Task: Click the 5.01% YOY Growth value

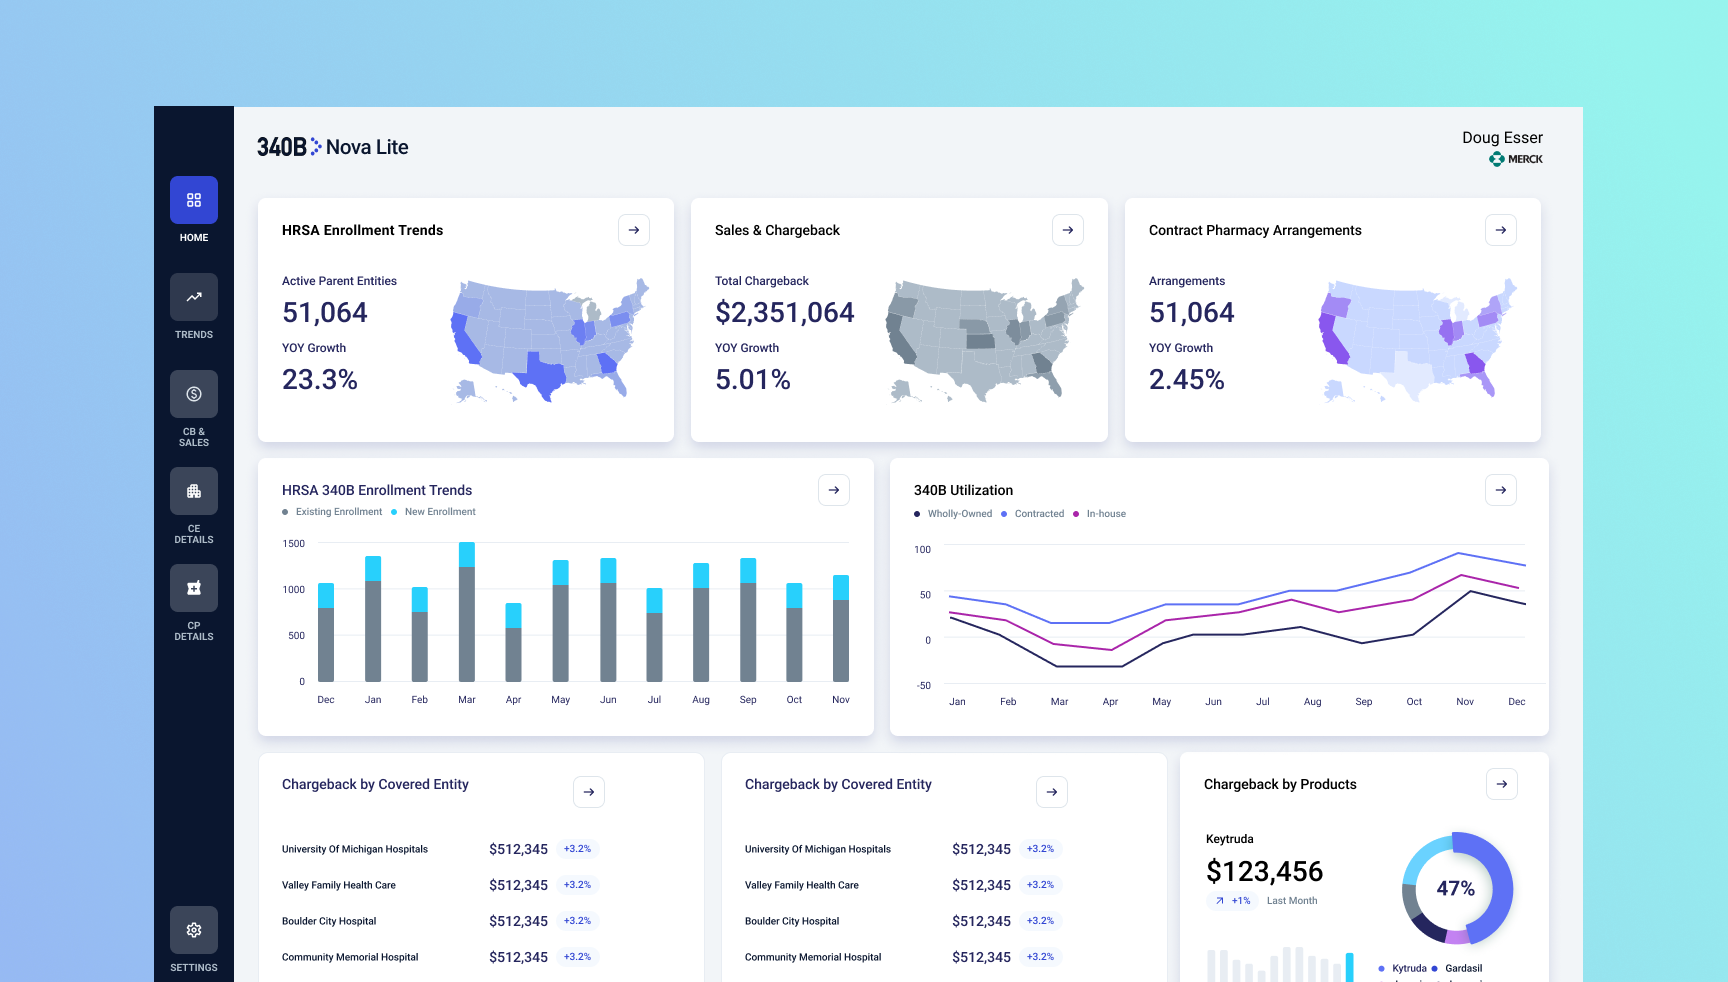Action: tap(753, 380)
